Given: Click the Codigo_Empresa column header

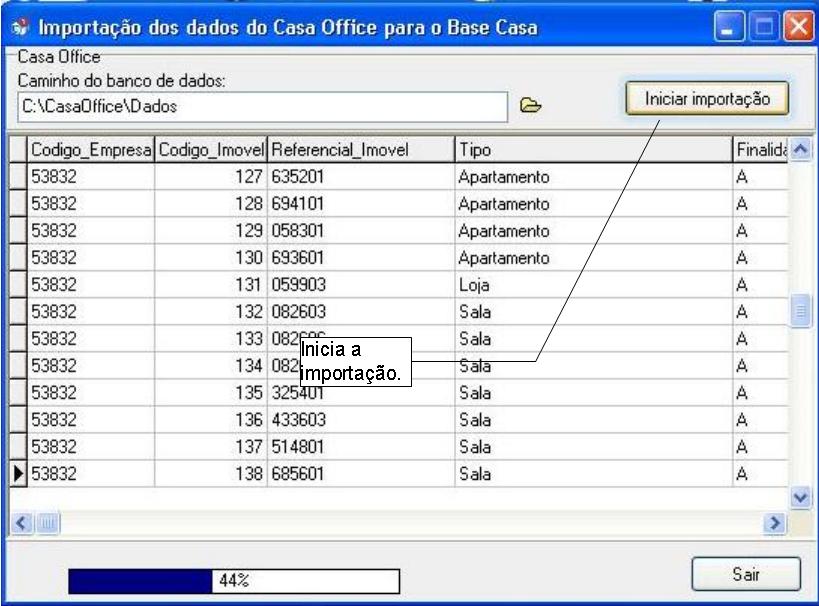Looking at the screenshot, I should point(91,149).
